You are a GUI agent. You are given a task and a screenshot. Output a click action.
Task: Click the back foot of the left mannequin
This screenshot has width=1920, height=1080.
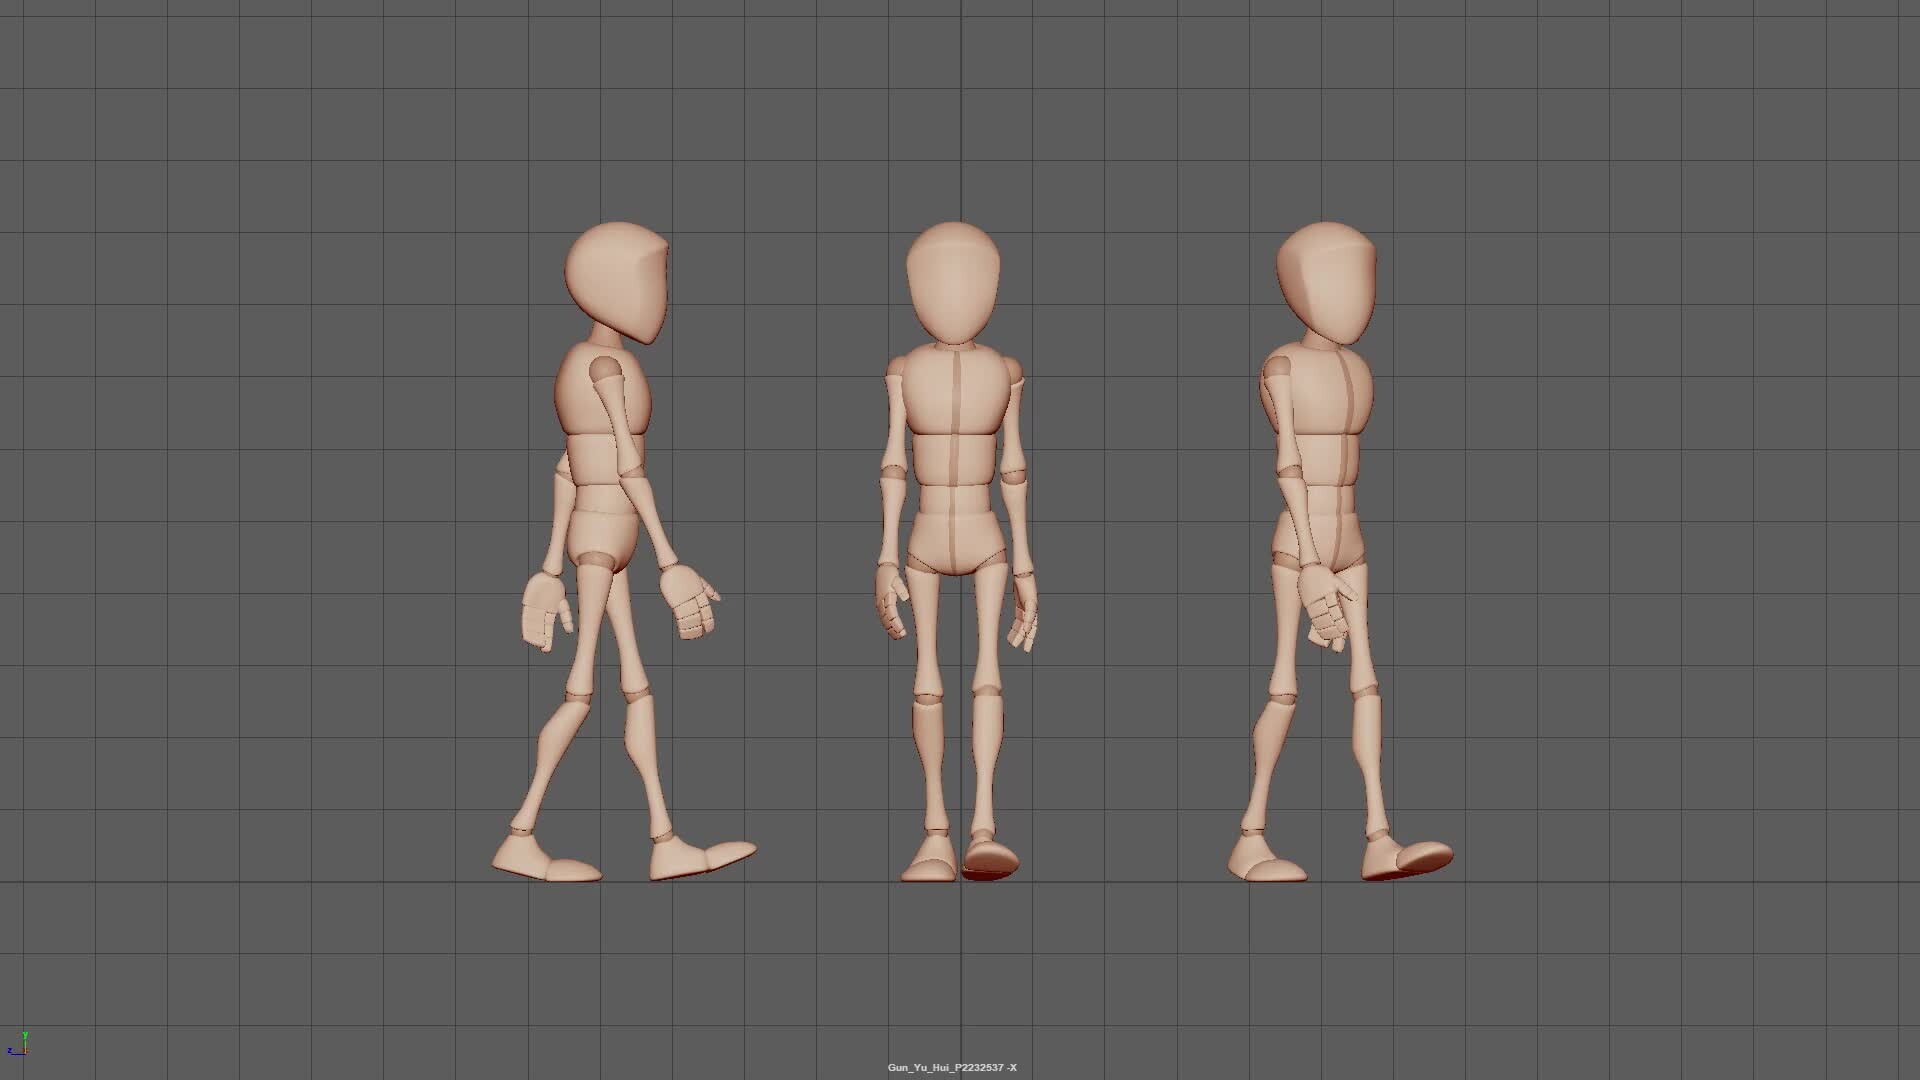click(x=545, y=860)
